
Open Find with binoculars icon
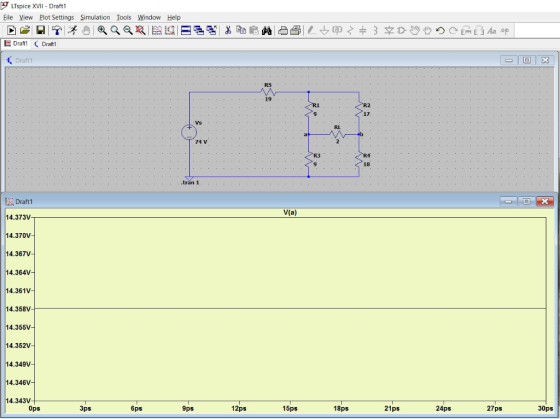pos(267,31)
